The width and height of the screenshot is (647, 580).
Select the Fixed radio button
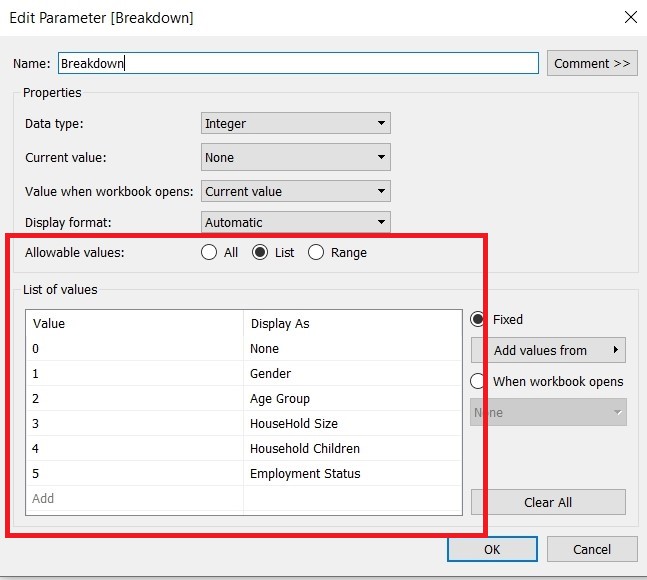(479, 320)
